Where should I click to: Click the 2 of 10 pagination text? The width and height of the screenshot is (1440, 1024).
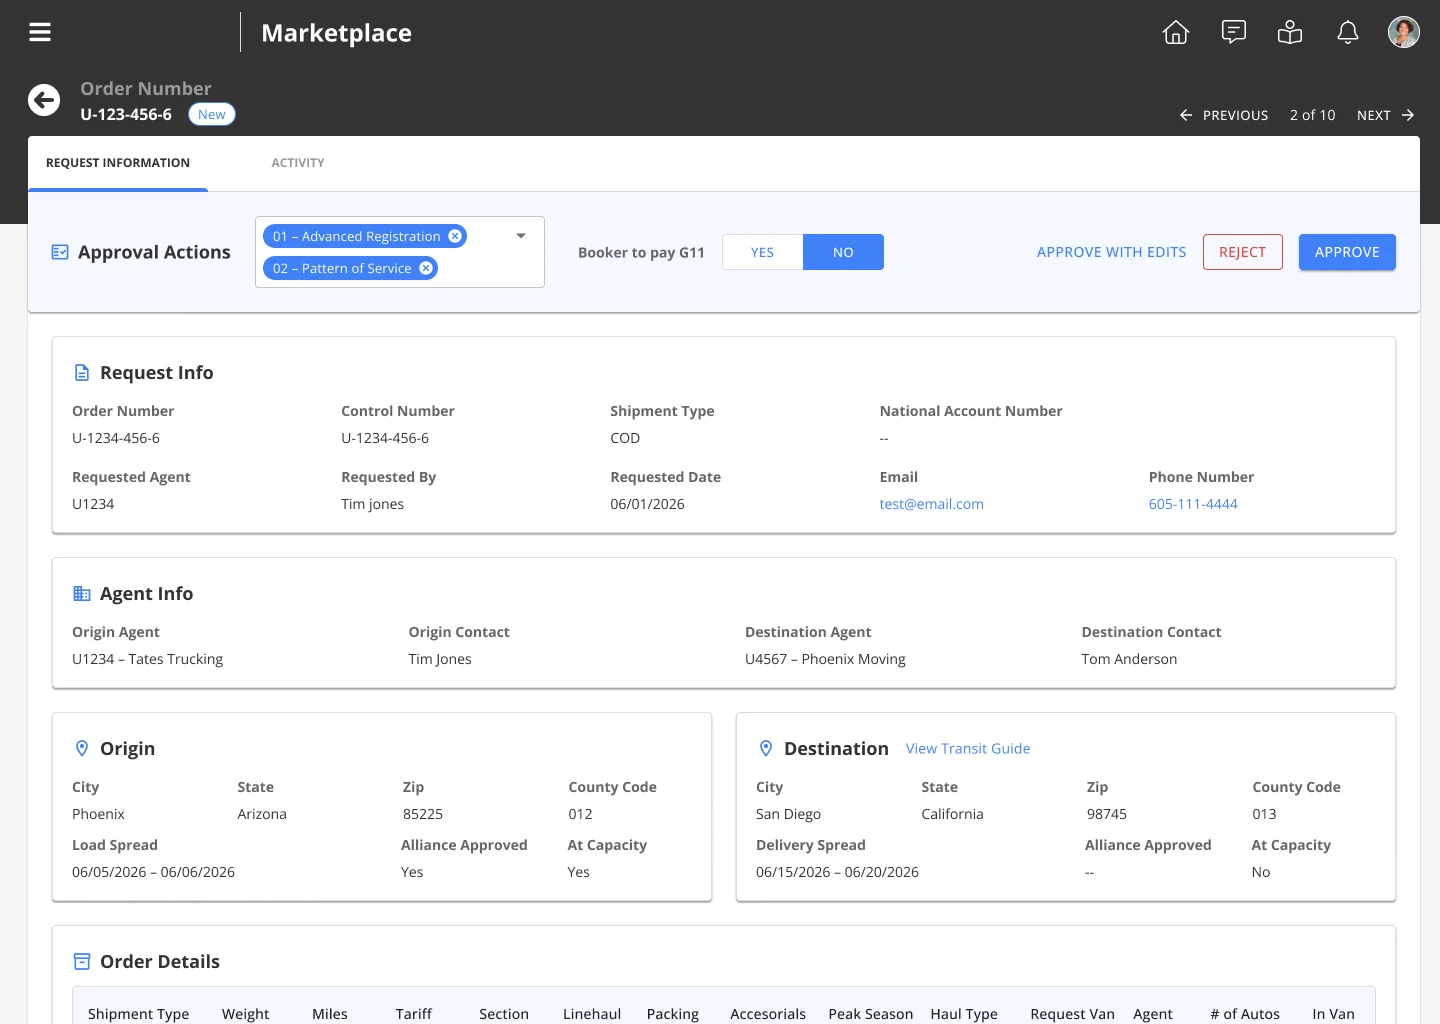pyautogui.click(x=1312, y=115)
